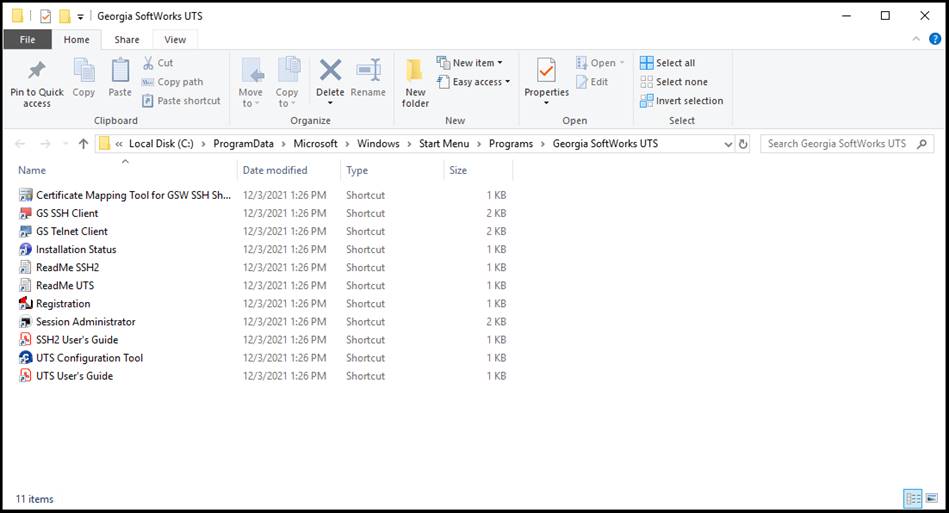The image size is (949, 513).
Task: Sort by the Type column header
Action: 392,170
